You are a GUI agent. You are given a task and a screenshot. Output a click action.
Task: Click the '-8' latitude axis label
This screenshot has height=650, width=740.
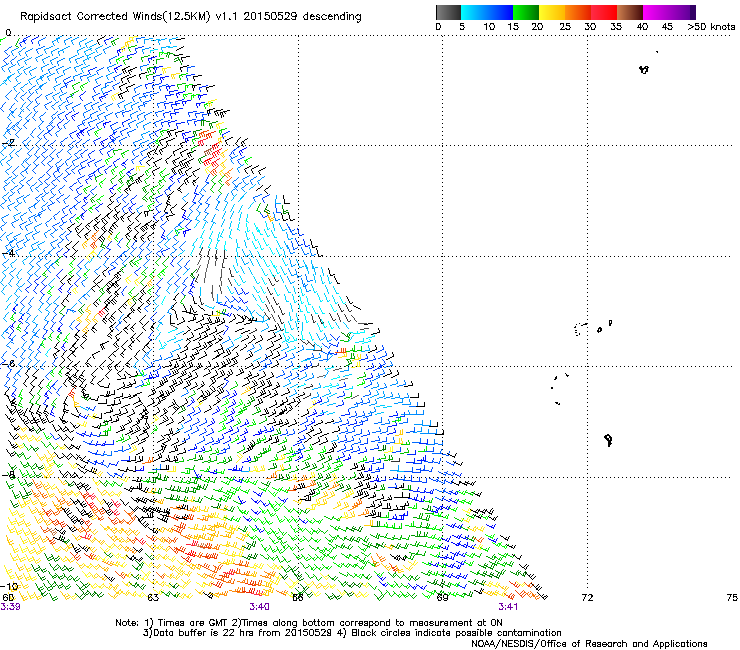[x=8, y=474]
